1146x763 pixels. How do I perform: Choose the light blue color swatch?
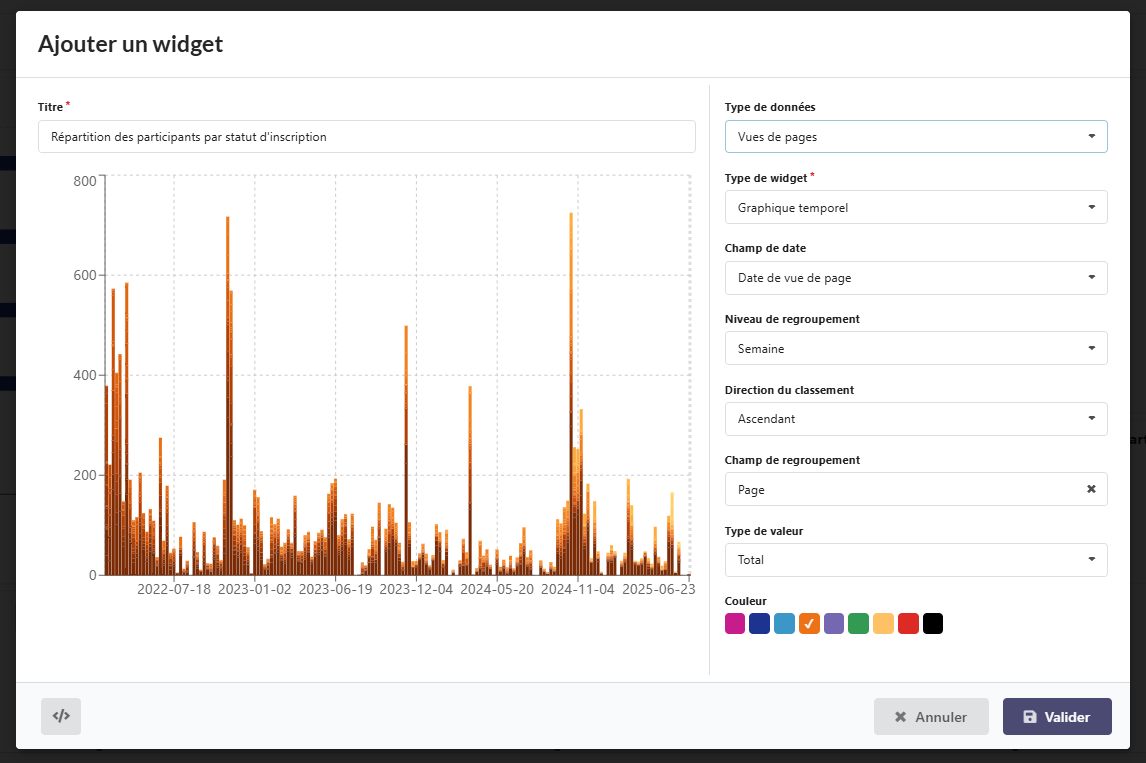click(784, 624)
